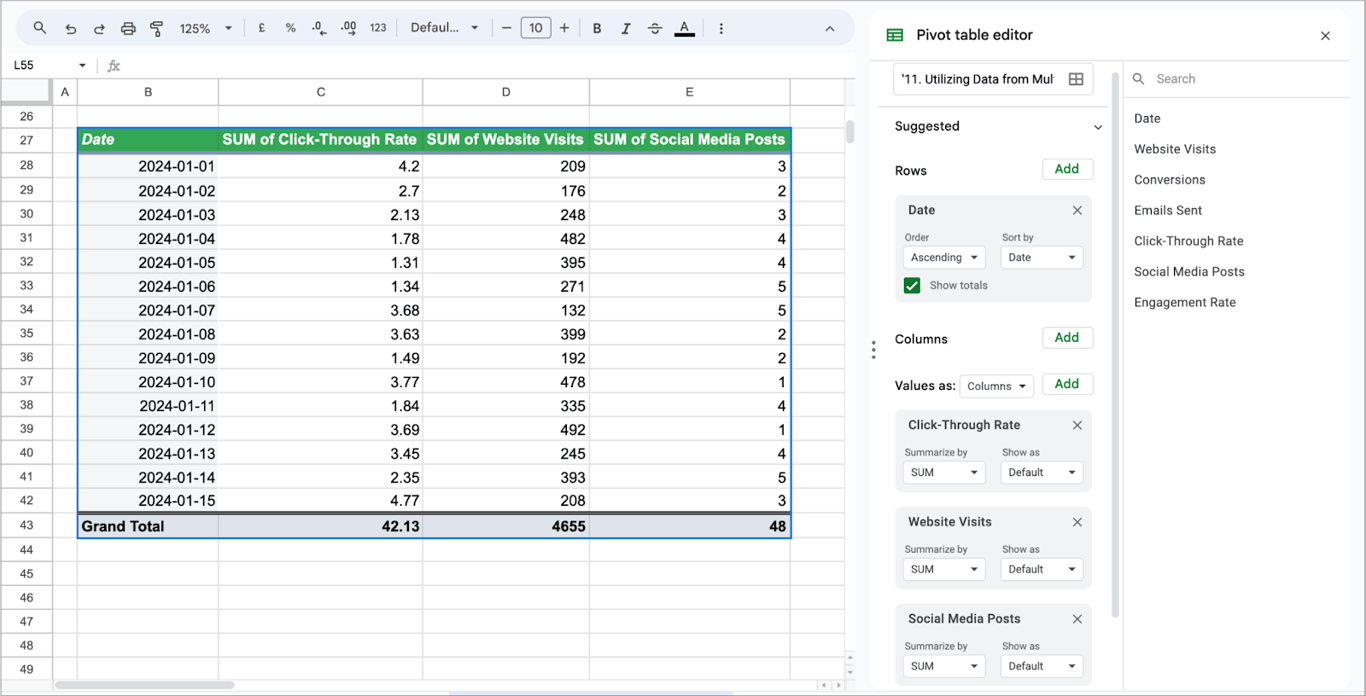
Task: Open the zoom 125% dropdown
Action: coord(205,28)
